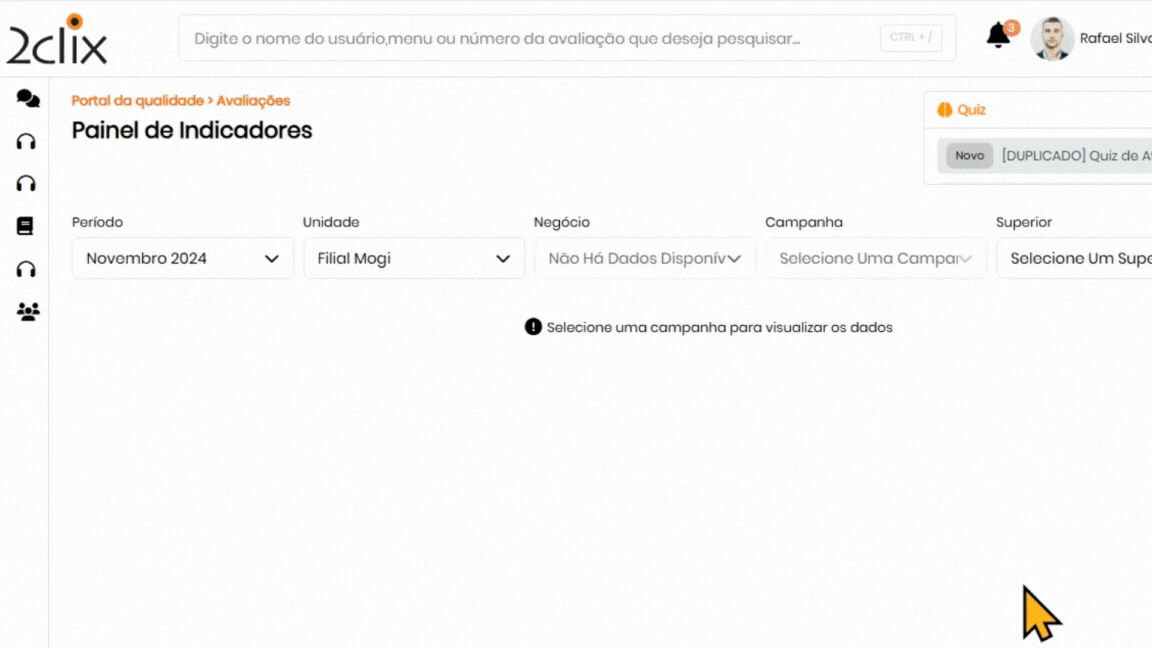Click the 2clix logo
This screenshot has width=1152, height=648.
point(57,40)
